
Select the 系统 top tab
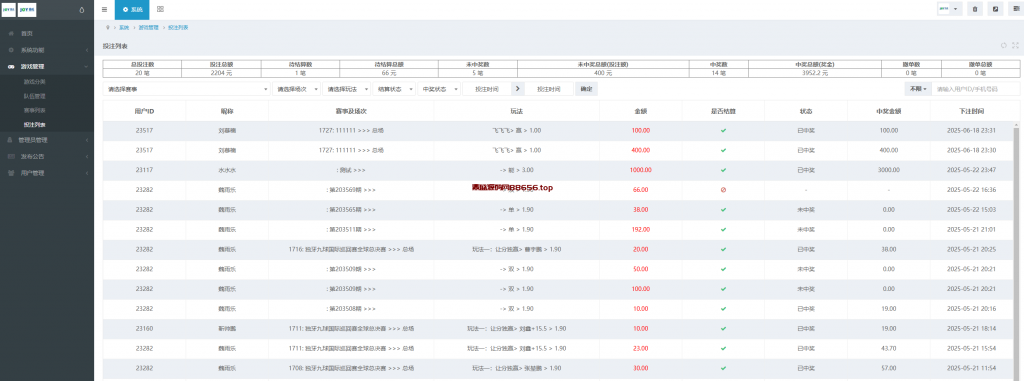132,9
